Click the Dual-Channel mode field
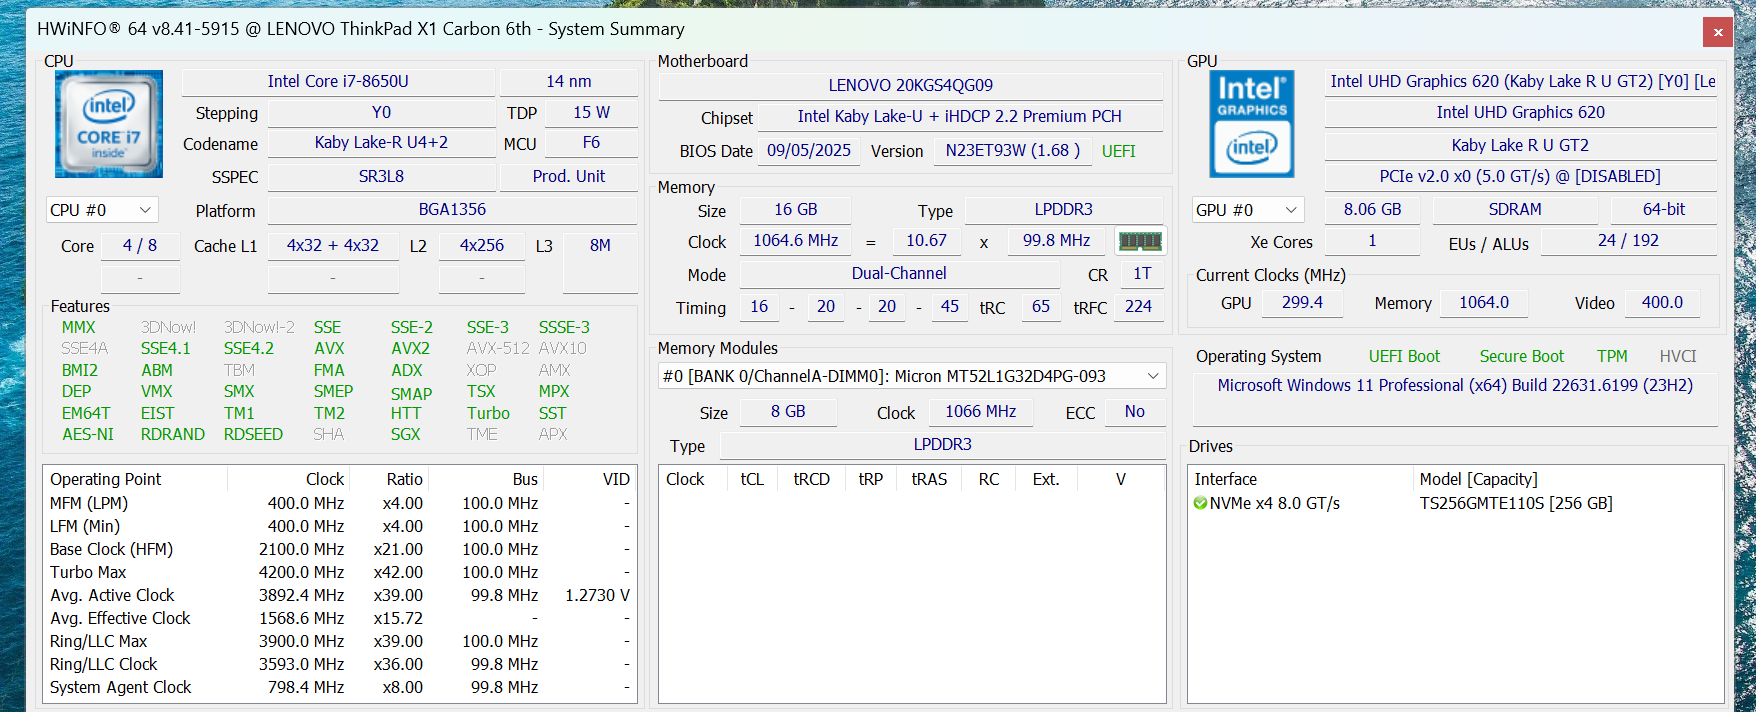The width and height of the screenshot is (1756, 712). pyautogui.click(x=899, y=274)
